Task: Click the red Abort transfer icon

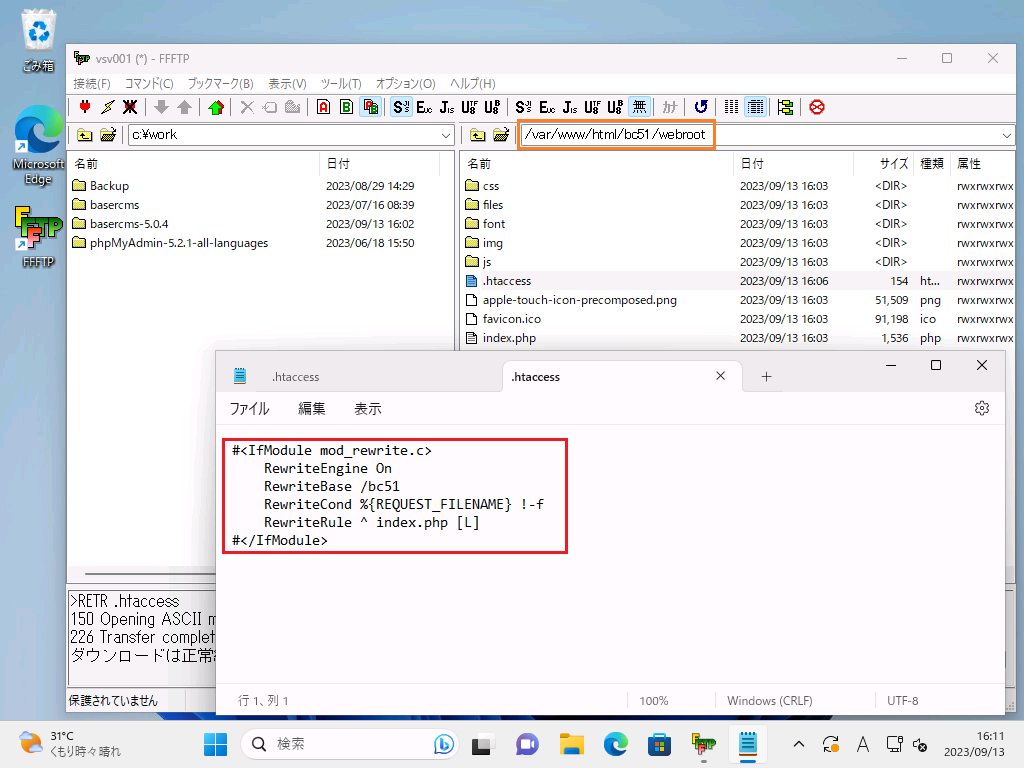Action: [817, 107]
